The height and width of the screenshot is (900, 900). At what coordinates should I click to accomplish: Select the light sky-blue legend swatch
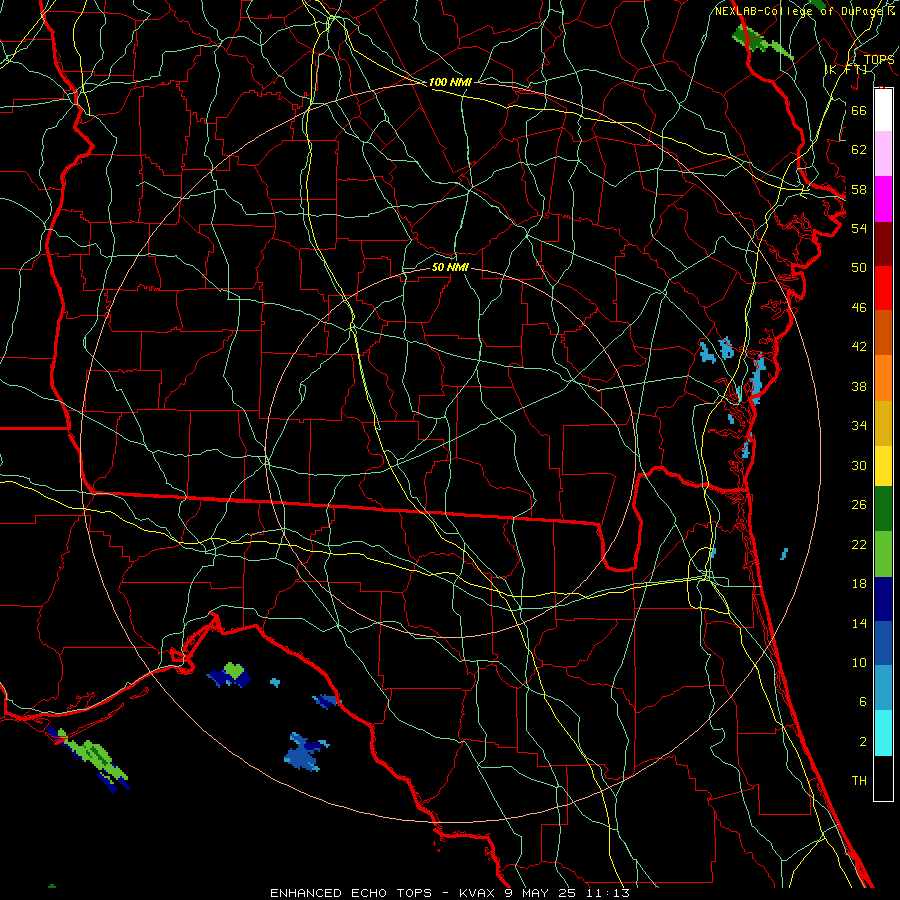pyautogui.click(x=883, y=688)
